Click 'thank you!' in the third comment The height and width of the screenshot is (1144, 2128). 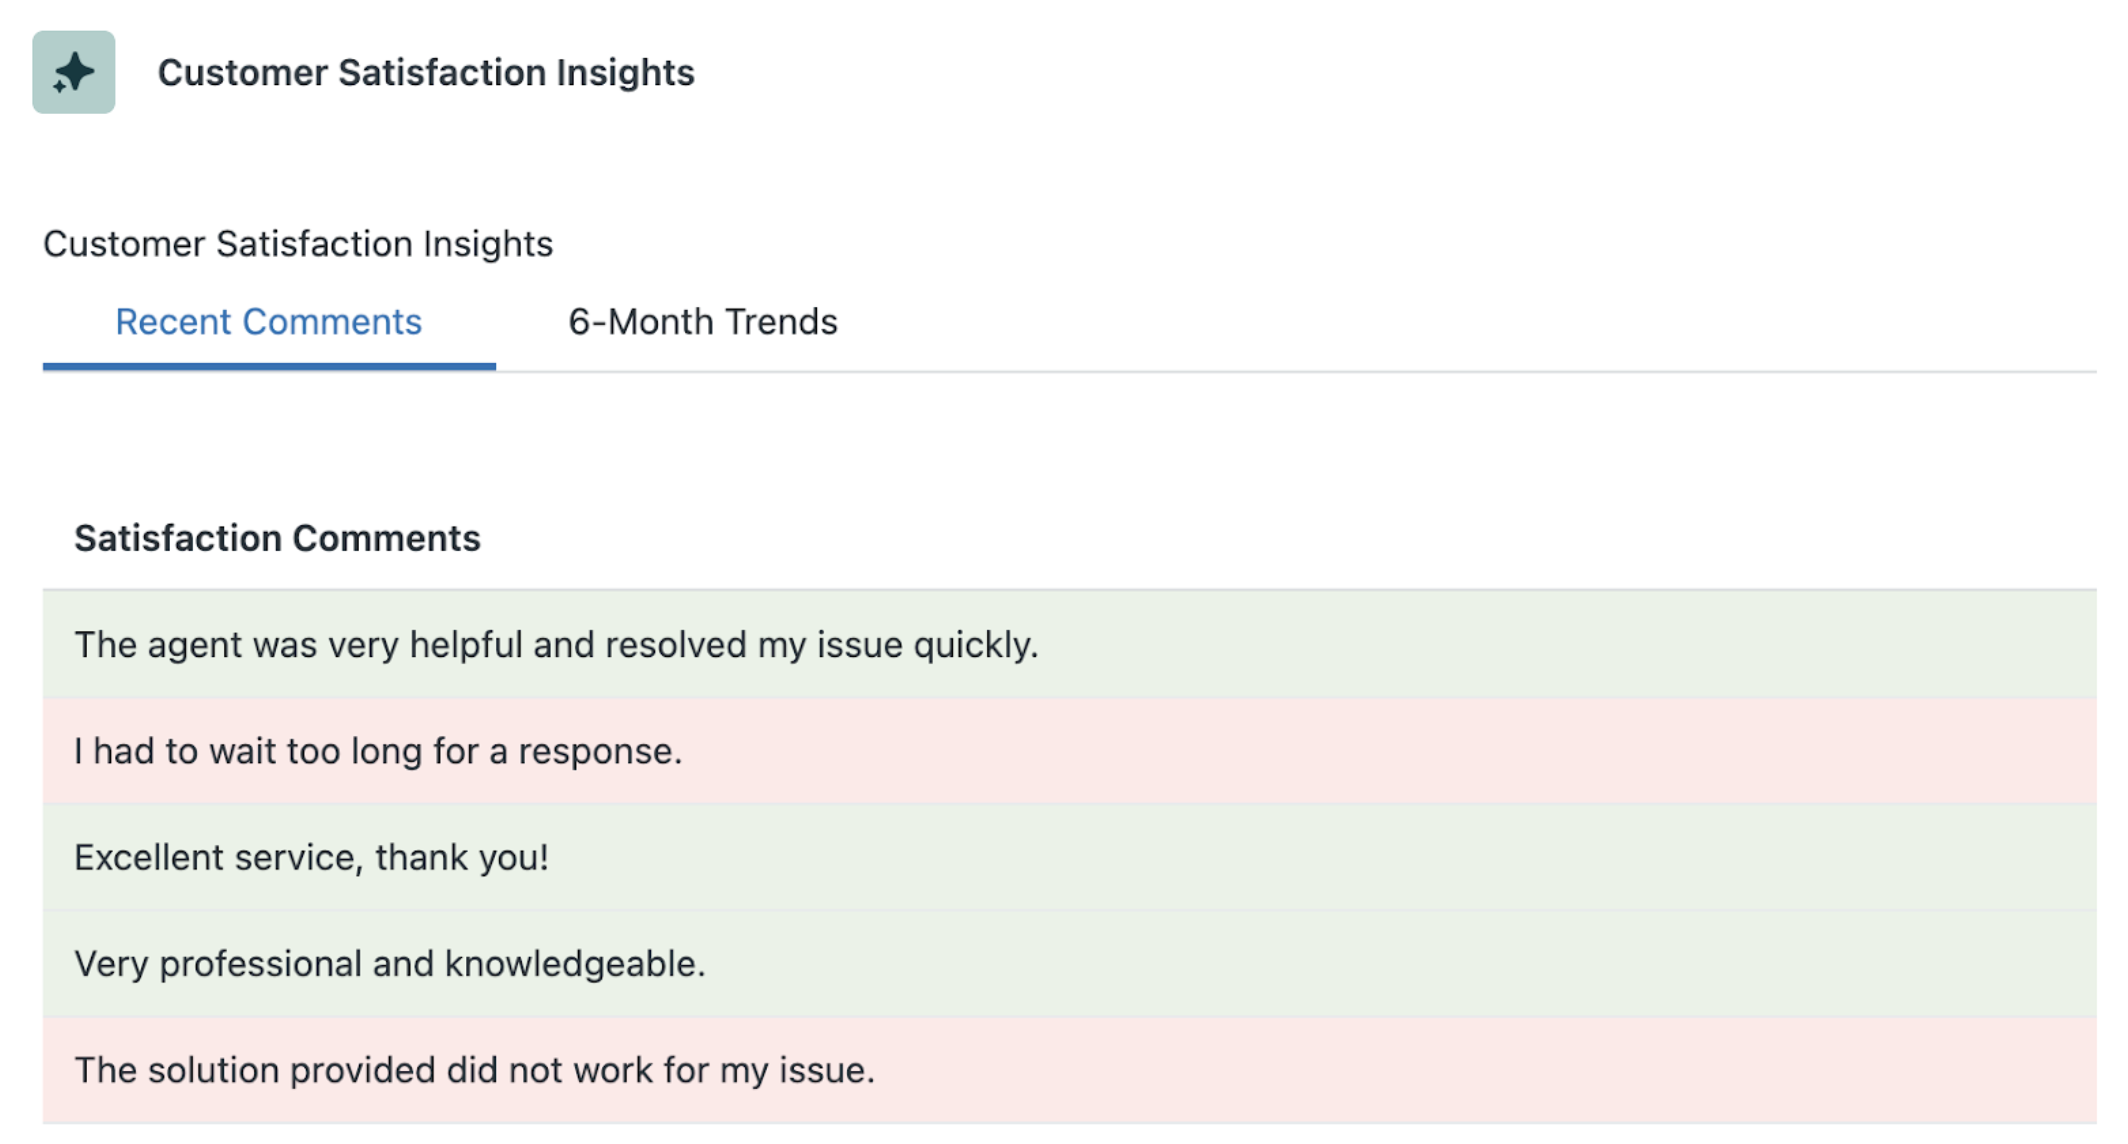click(x=462, y=858)
